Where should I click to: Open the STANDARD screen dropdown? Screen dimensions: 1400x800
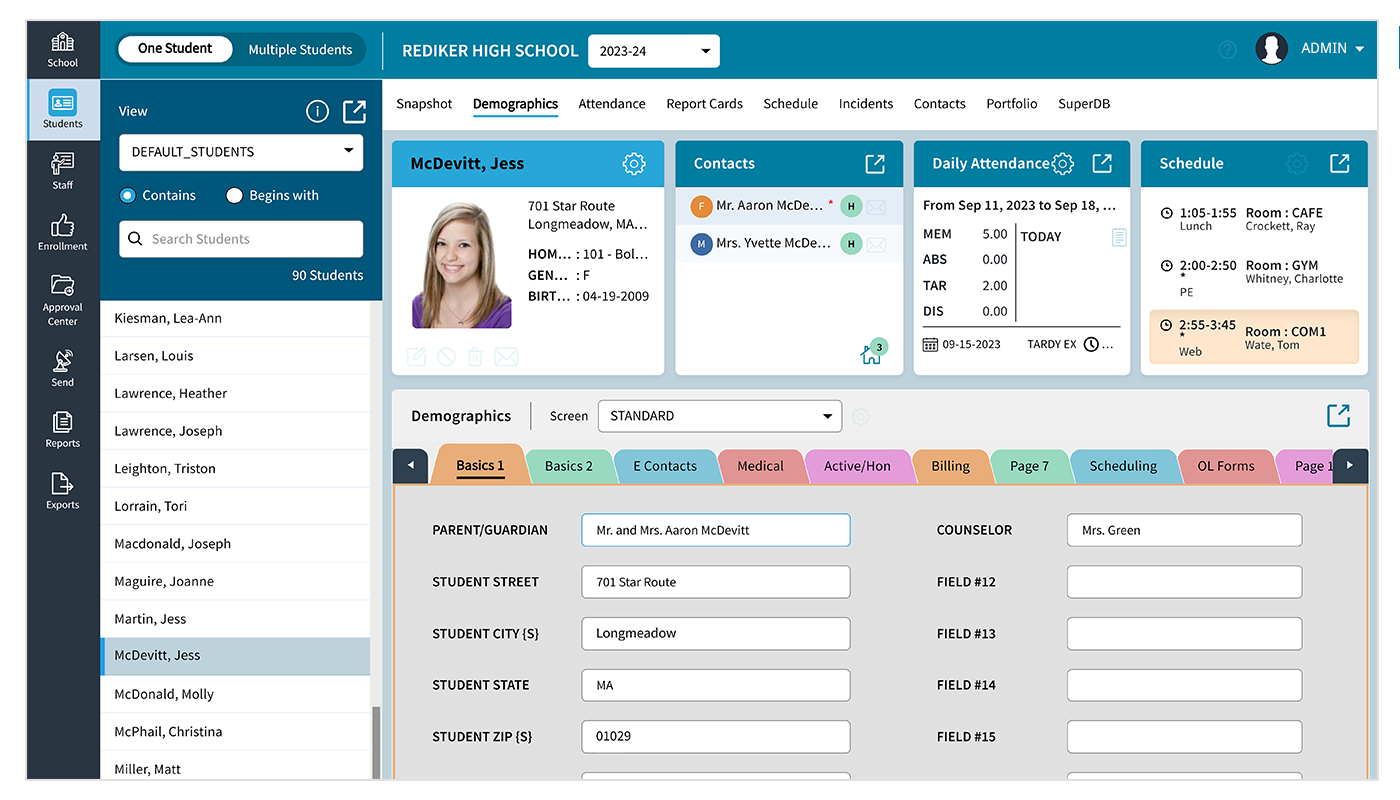719,415
